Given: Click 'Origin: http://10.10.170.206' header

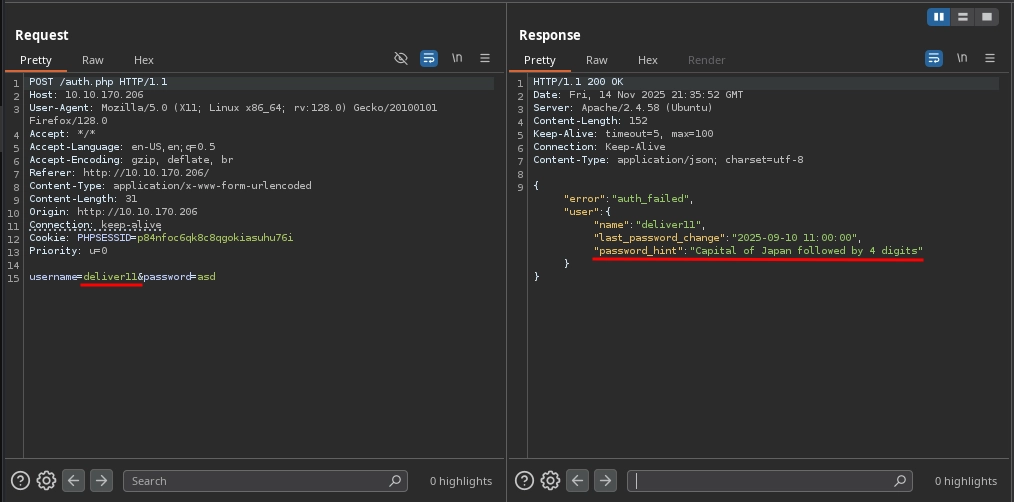Looking at the screenshot, I should 113,212.
